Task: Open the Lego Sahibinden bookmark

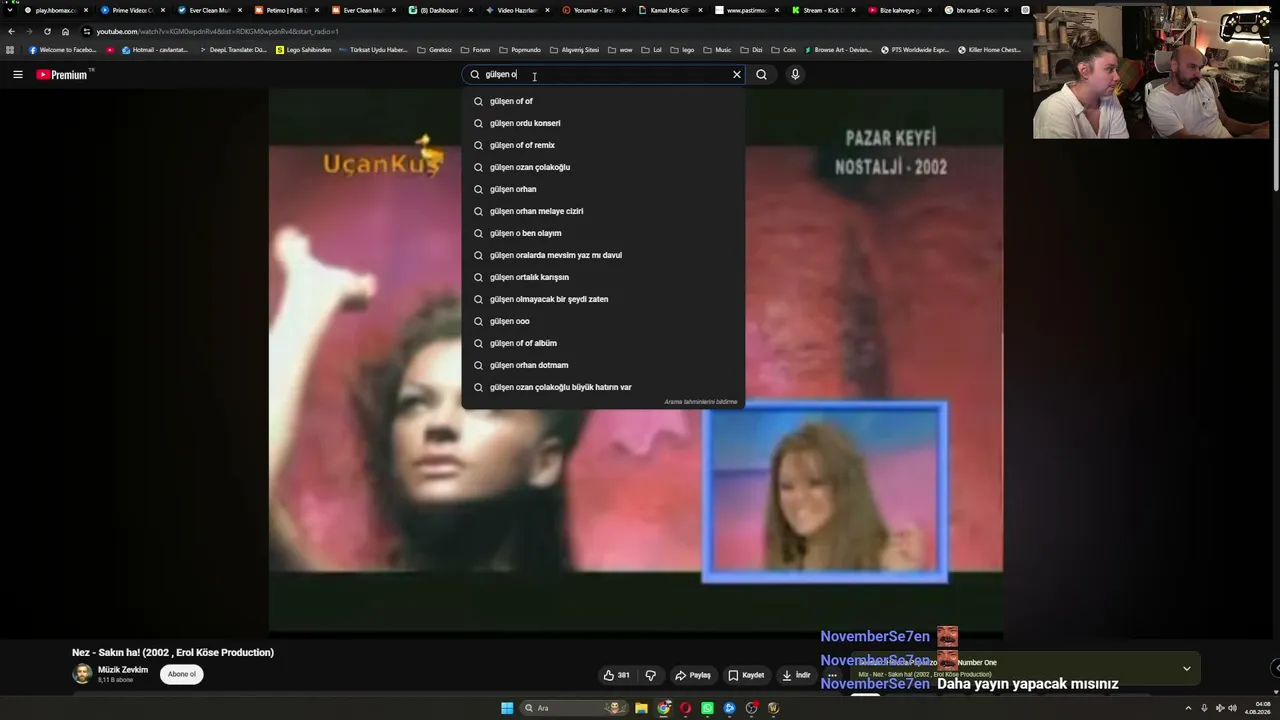Action: point(304,50)
